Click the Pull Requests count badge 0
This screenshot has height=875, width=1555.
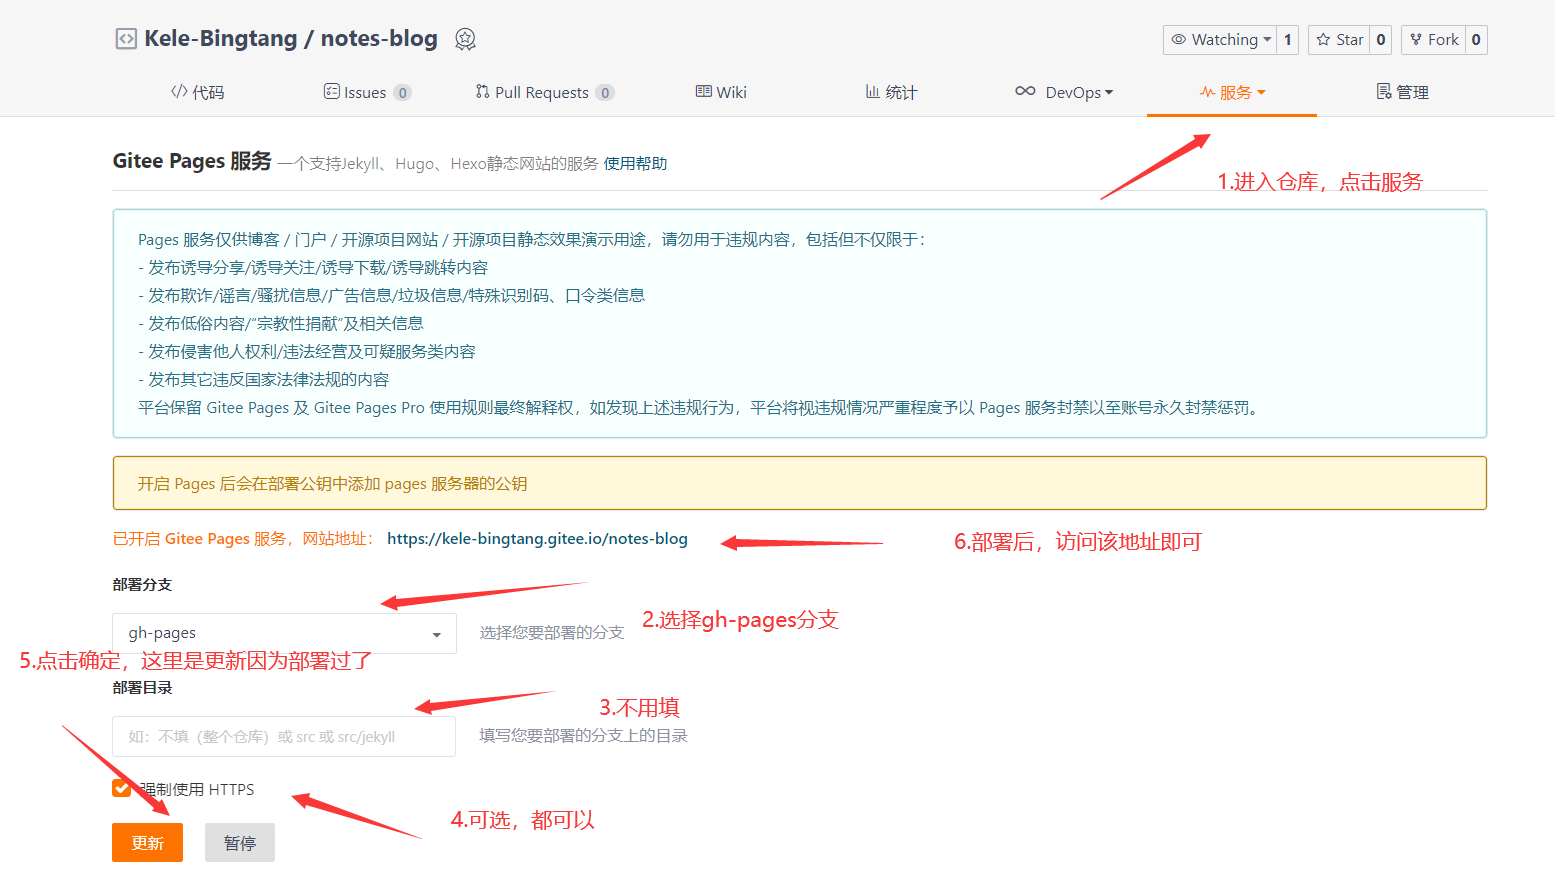click(x=605, y=93)
